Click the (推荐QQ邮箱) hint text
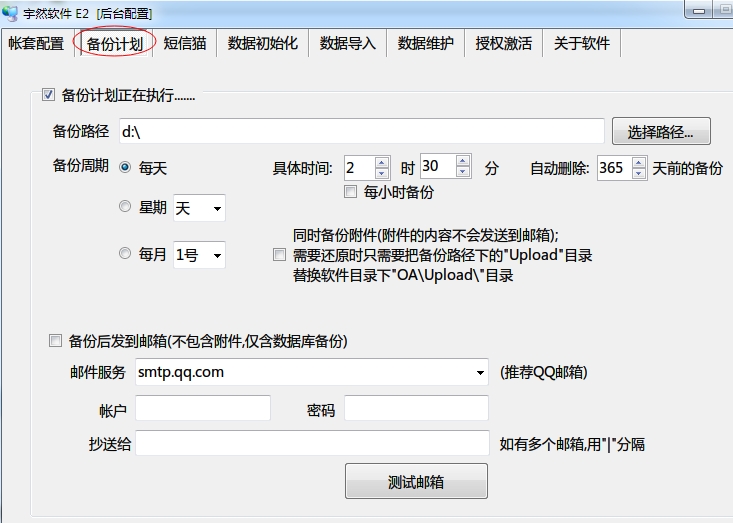 [544, 373]
